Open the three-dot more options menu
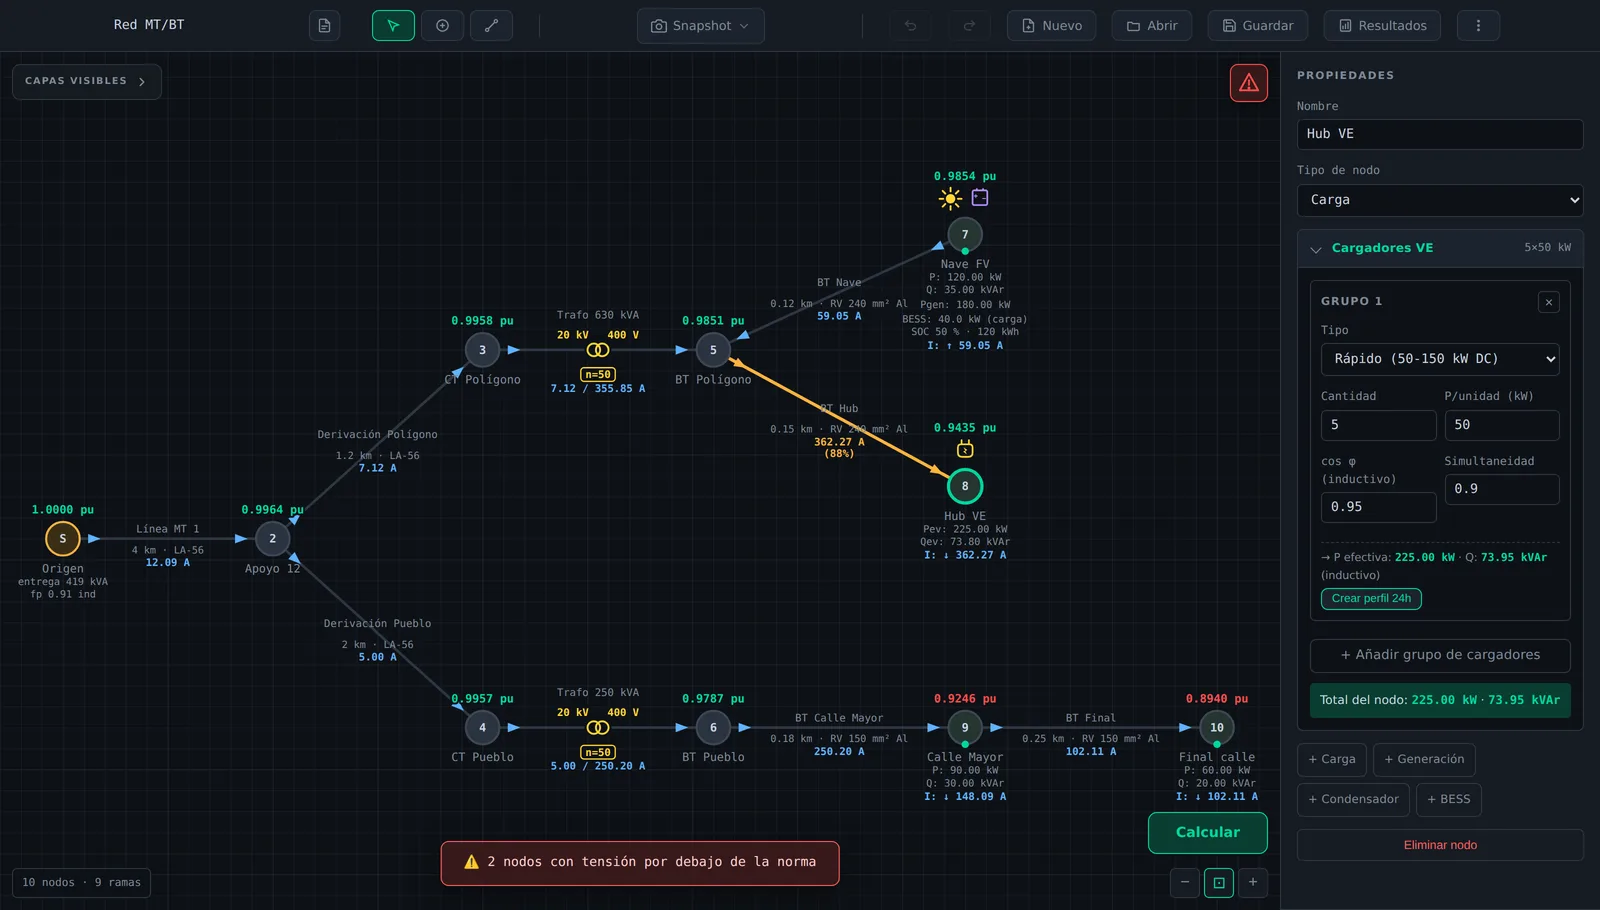This screenshot has width=1600, height=910. tap(1478, 26)
